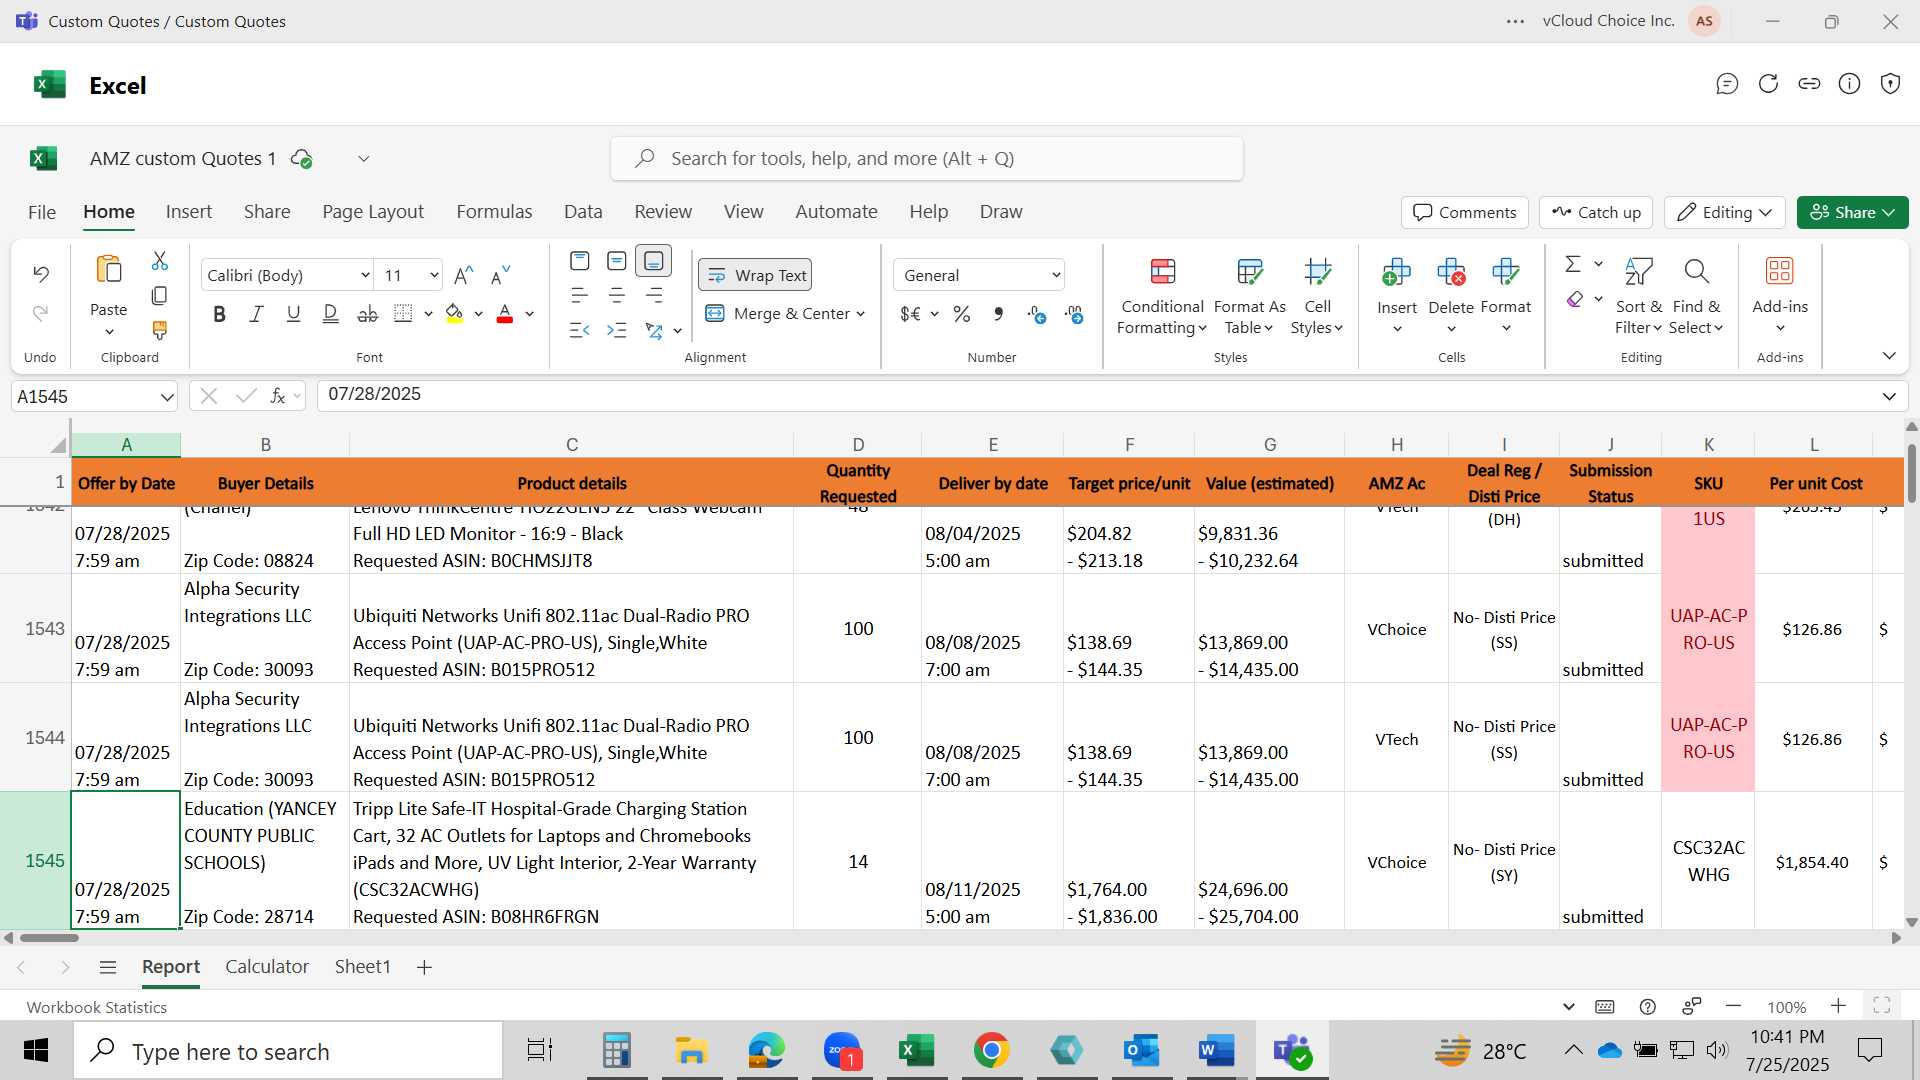Screen dimensions: 1920x1080
Task: Toggle align text left
Action: (x=579, y=296)
